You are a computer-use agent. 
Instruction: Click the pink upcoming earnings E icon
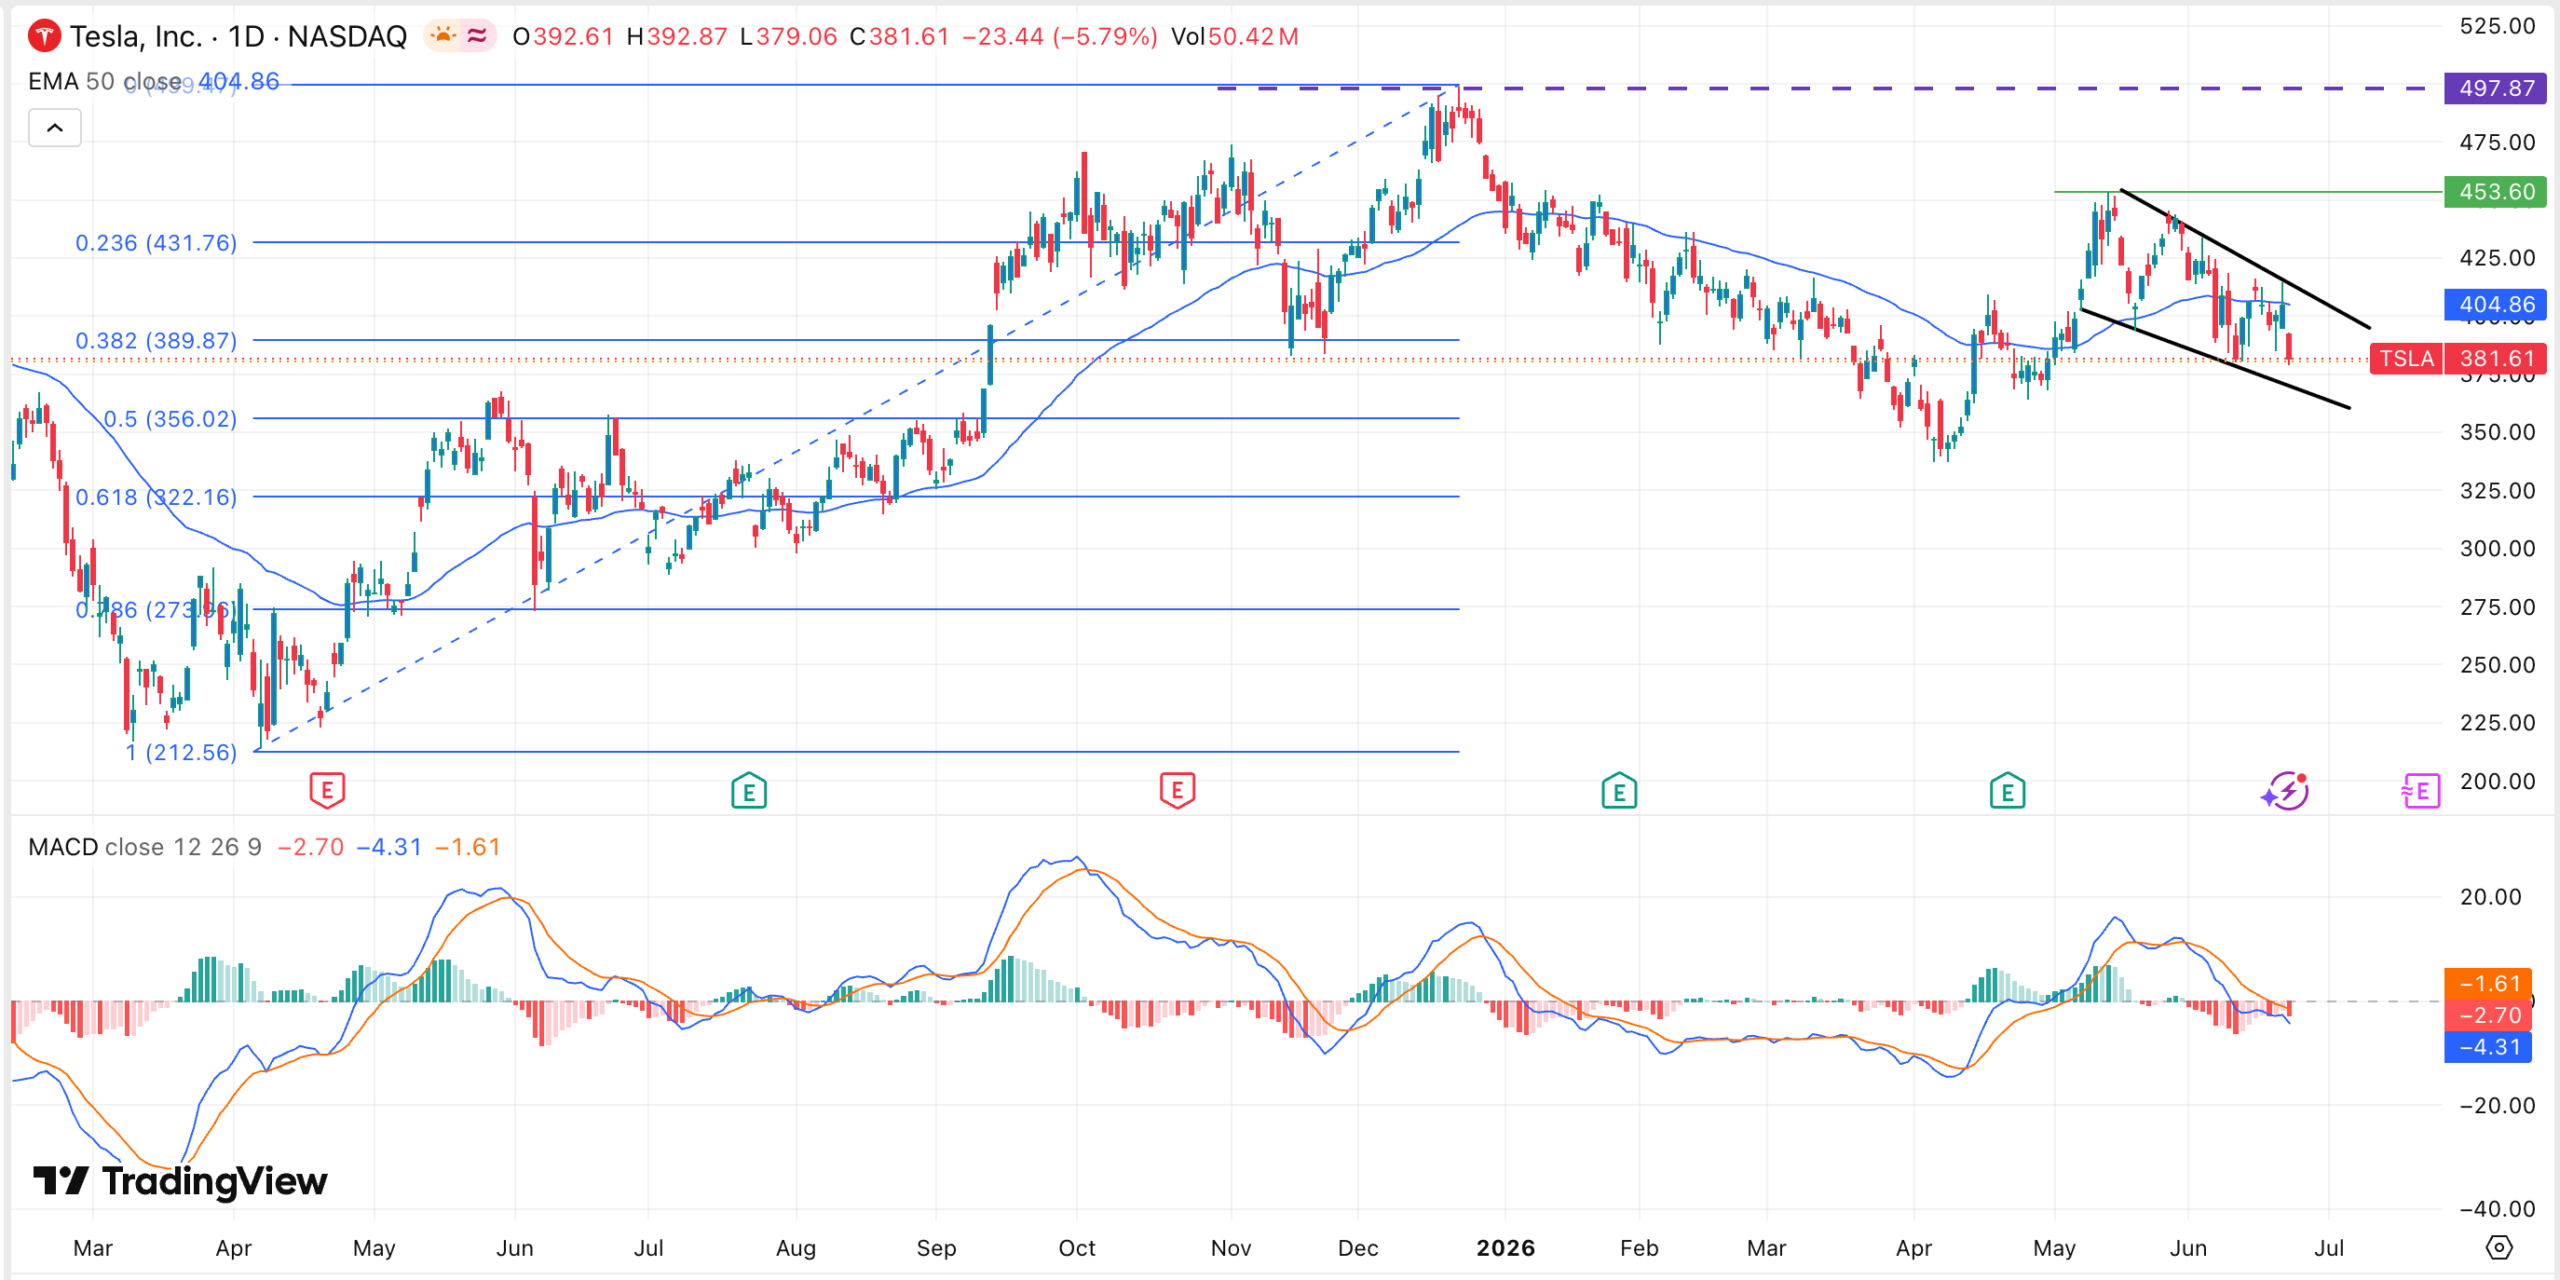click(2421, 792)
